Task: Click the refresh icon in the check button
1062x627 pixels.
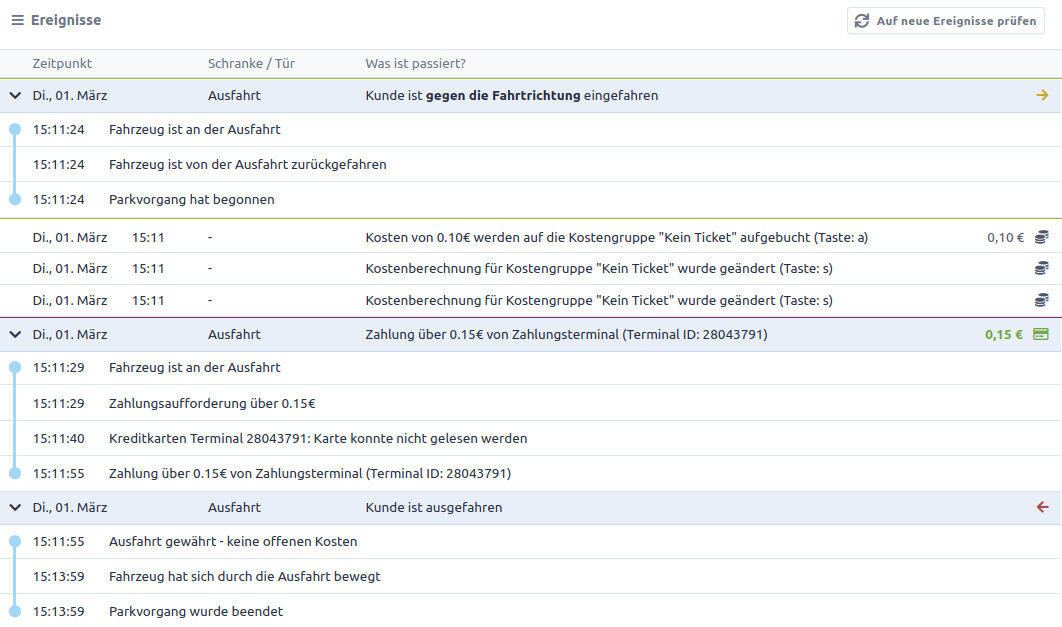Action: click(x=862, y=21)
